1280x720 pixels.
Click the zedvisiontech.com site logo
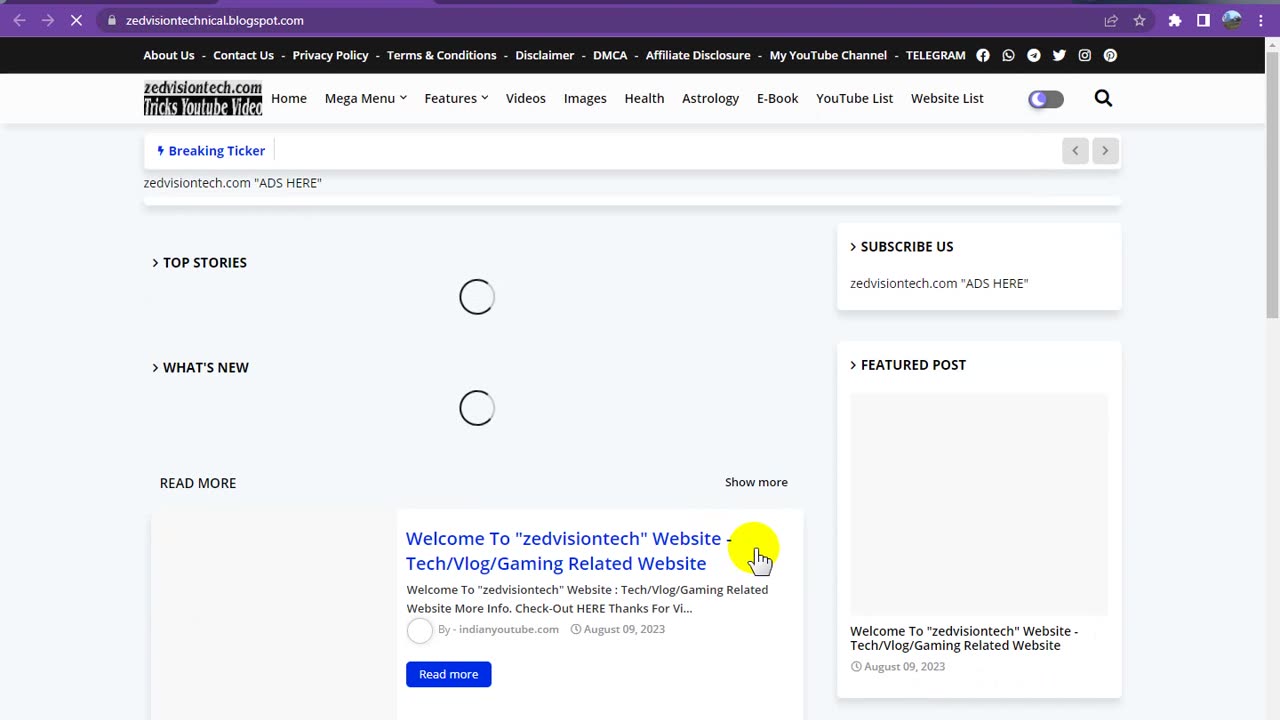(203, 98)
